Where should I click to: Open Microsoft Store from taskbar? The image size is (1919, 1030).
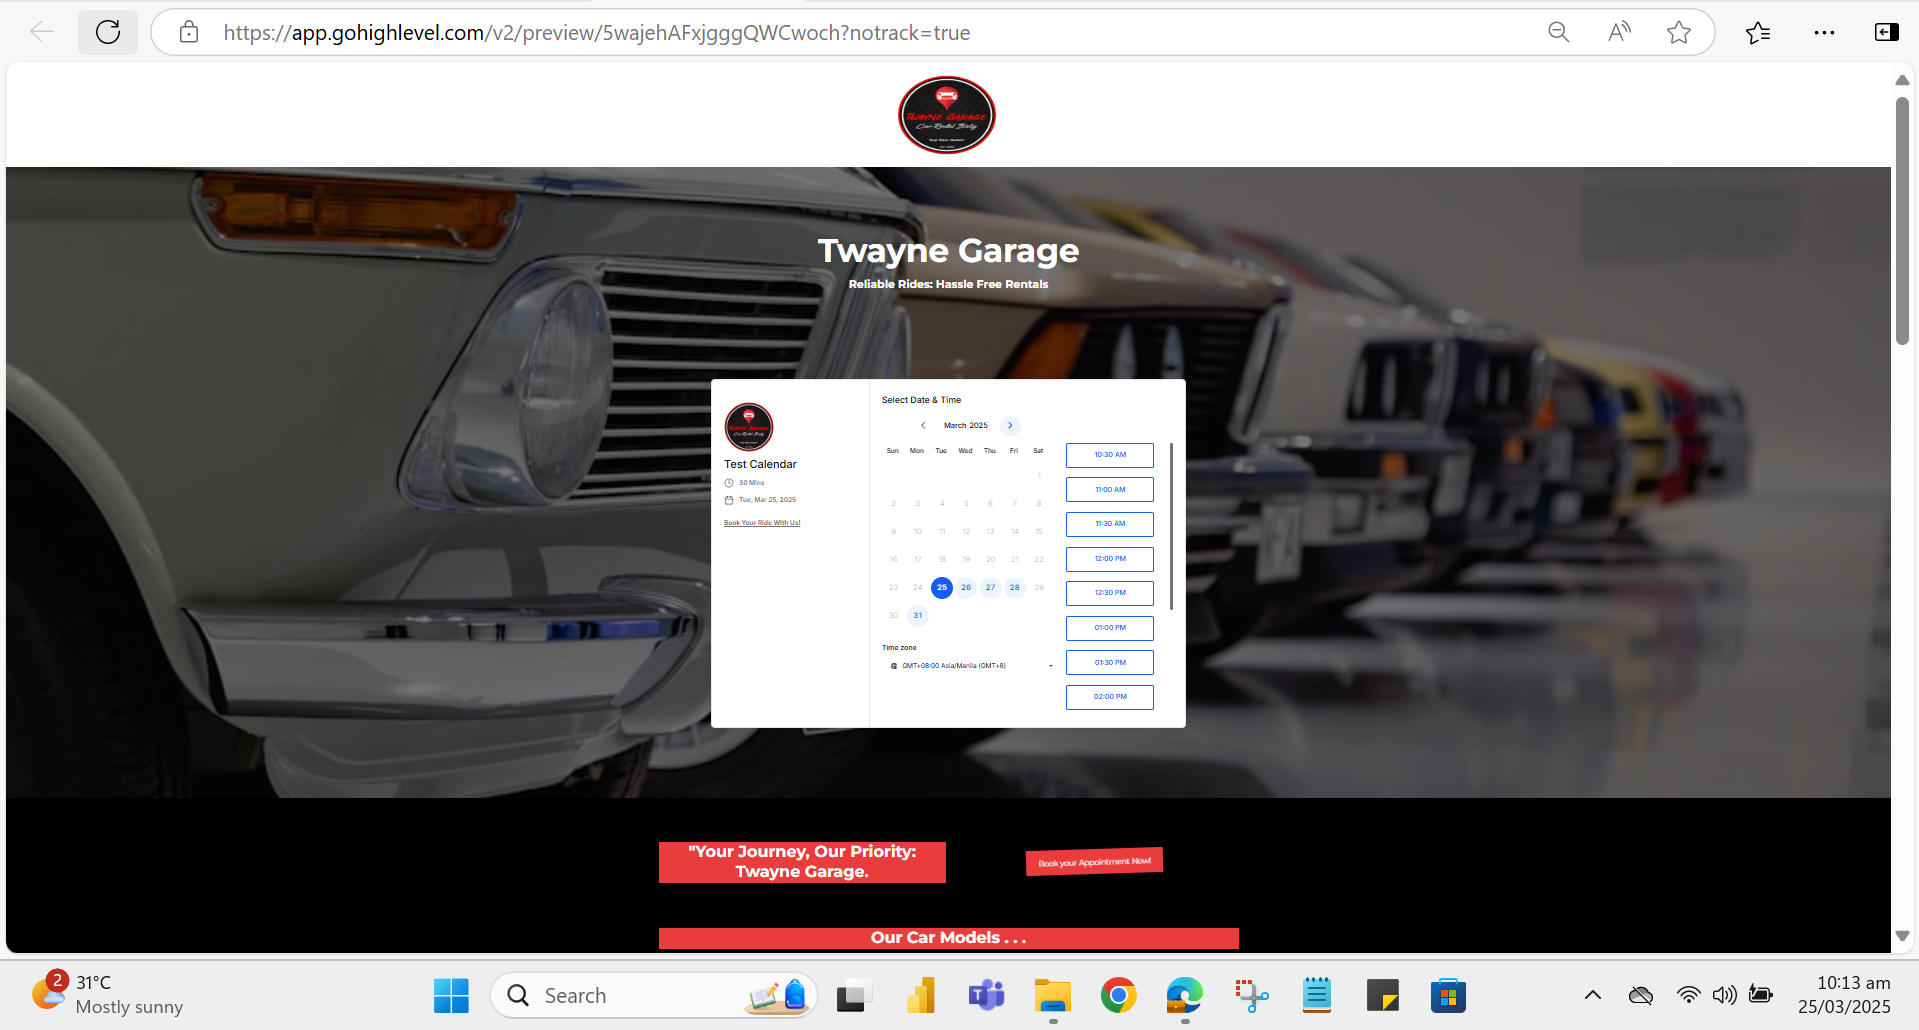pyautogui.click(x=1448, y=995)
